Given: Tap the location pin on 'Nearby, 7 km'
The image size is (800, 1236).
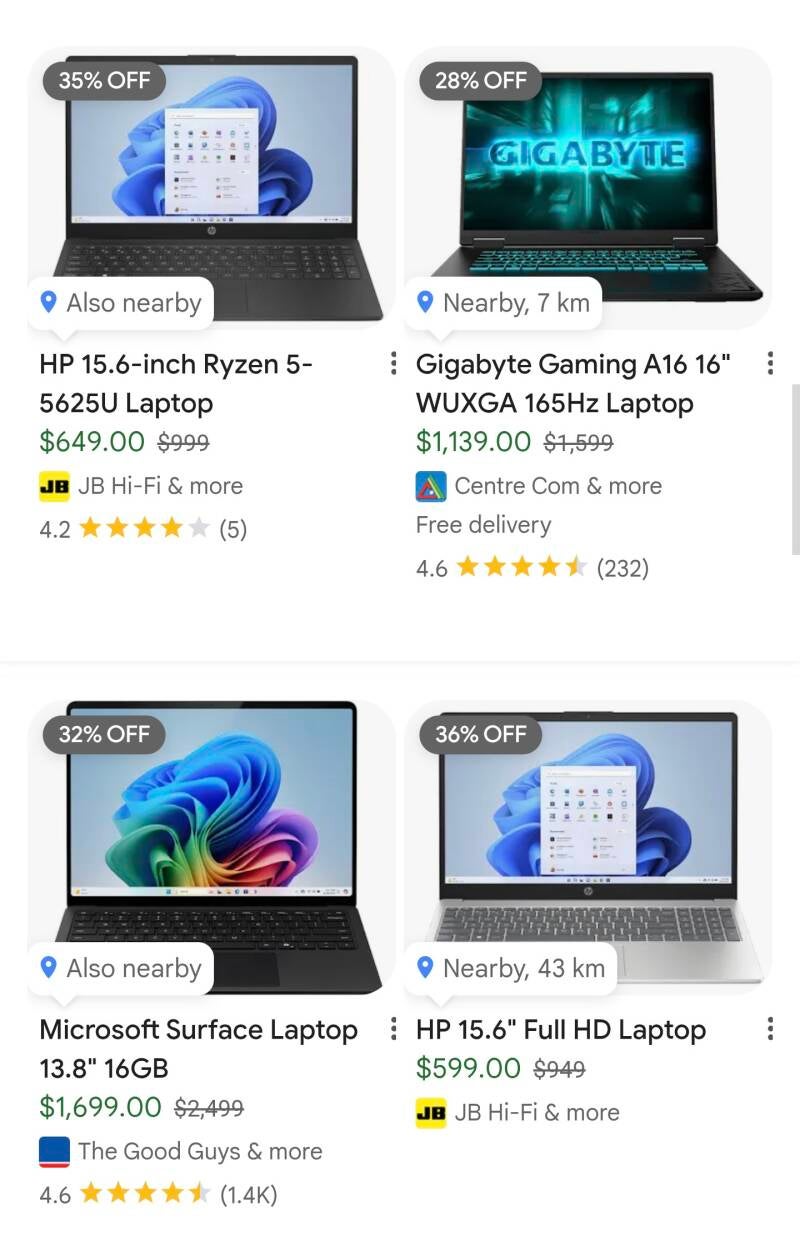Looking at the screenshot, I should (425, 302).
